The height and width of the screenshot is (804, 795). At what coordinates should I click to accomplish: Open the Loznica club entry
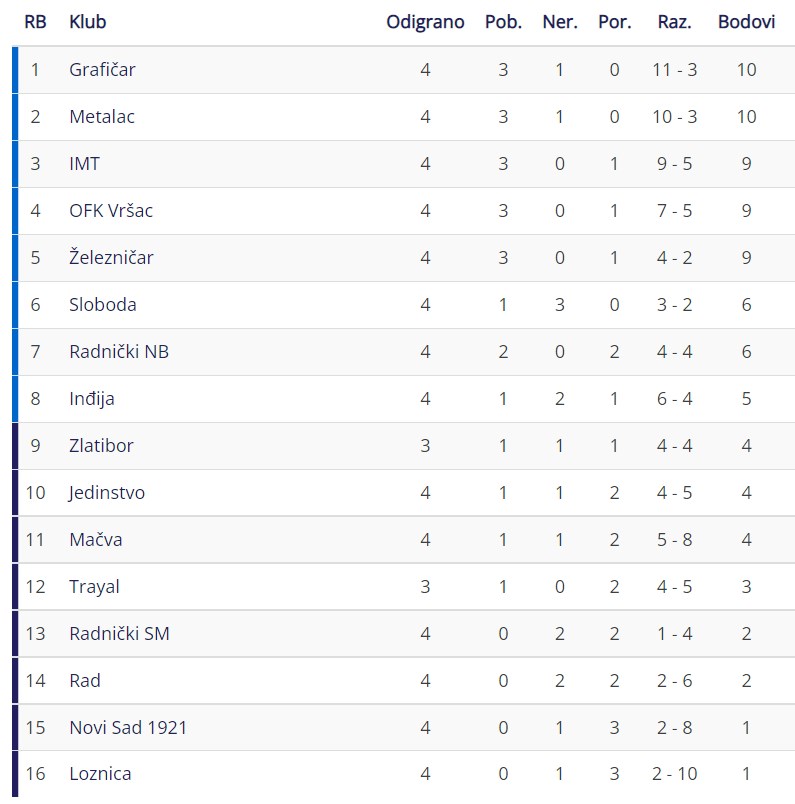[x=100, y=774]
